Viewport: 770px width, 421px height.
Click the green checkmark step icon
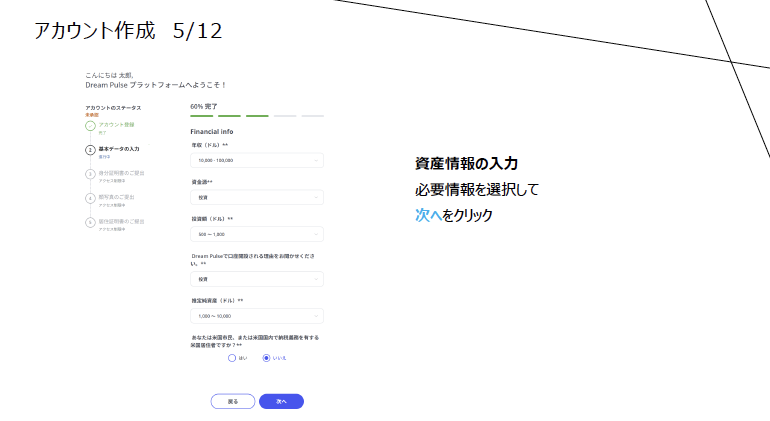pos(90,126)
